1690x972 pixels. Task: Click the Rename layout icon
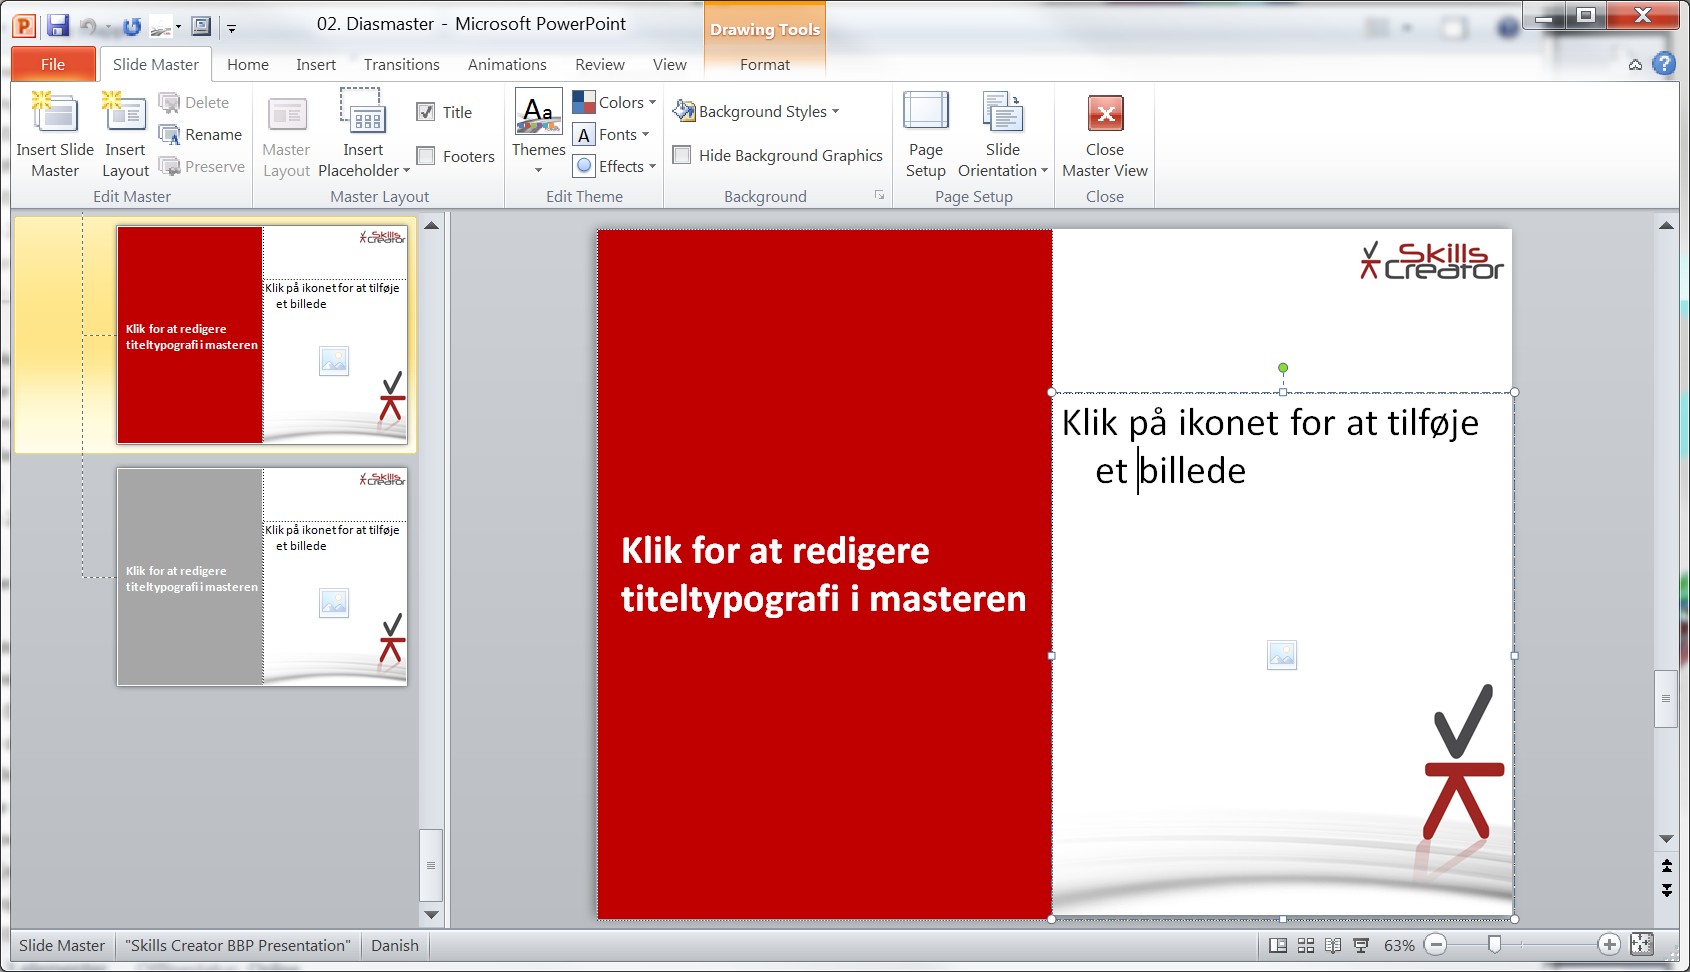170,135
